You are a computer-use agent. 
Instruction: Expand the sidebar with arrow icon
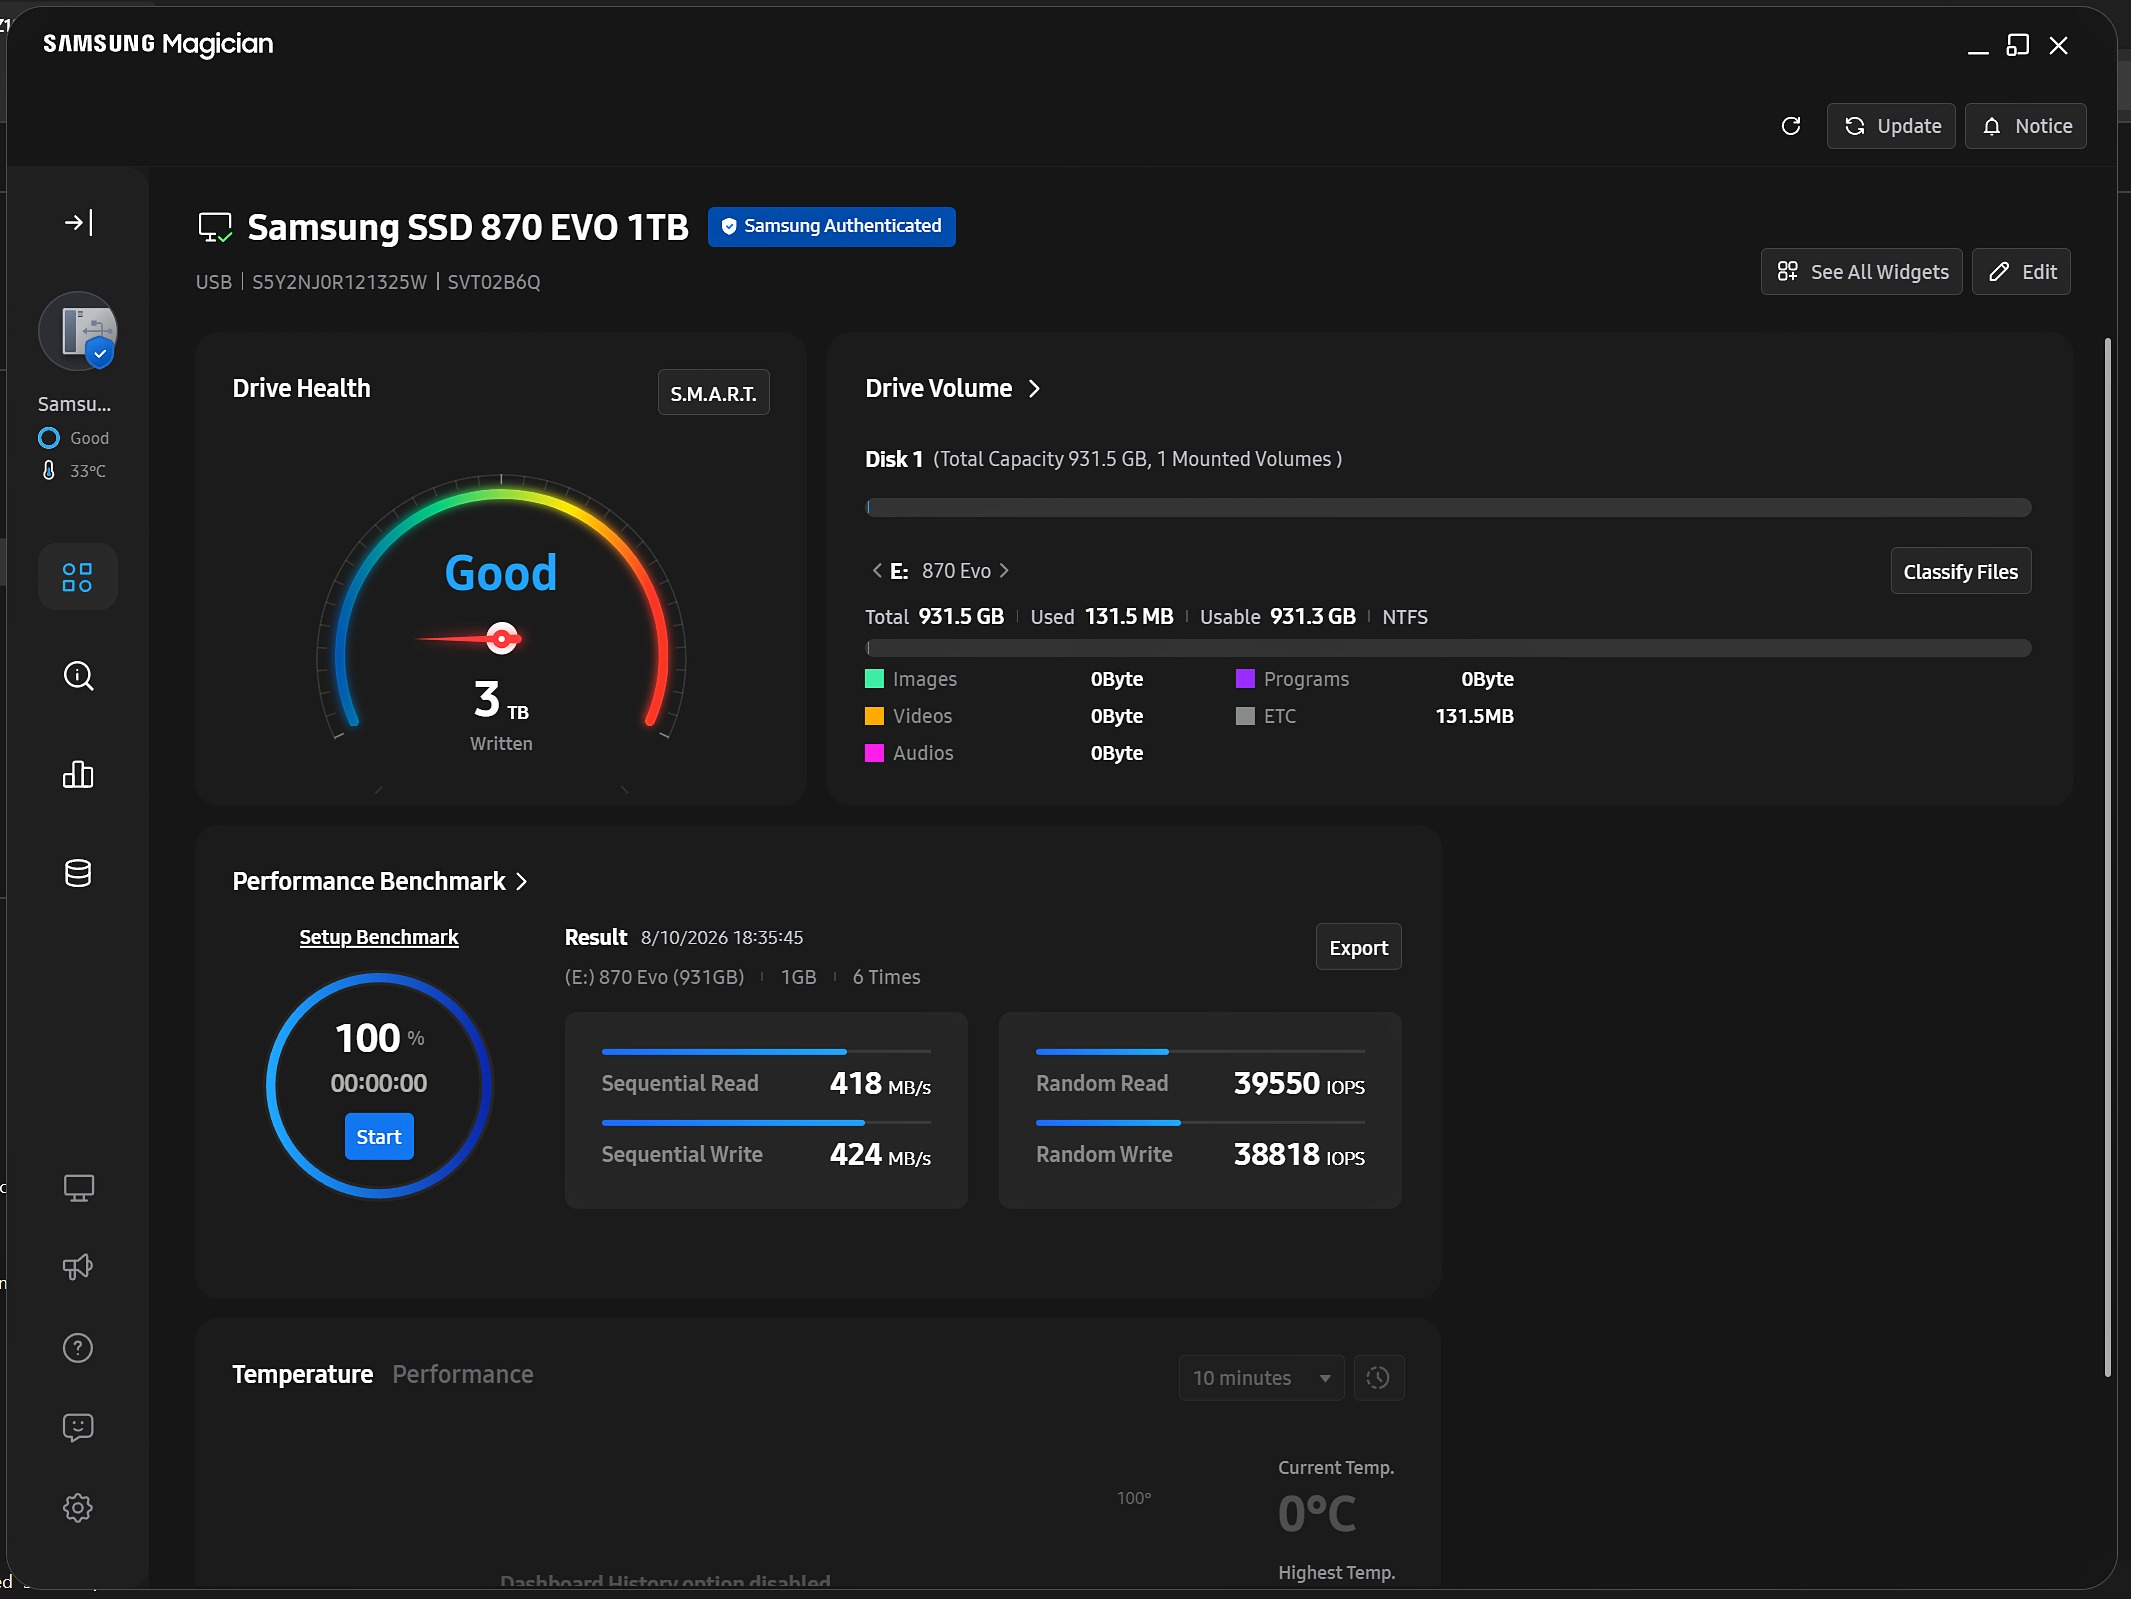point(78,222)
